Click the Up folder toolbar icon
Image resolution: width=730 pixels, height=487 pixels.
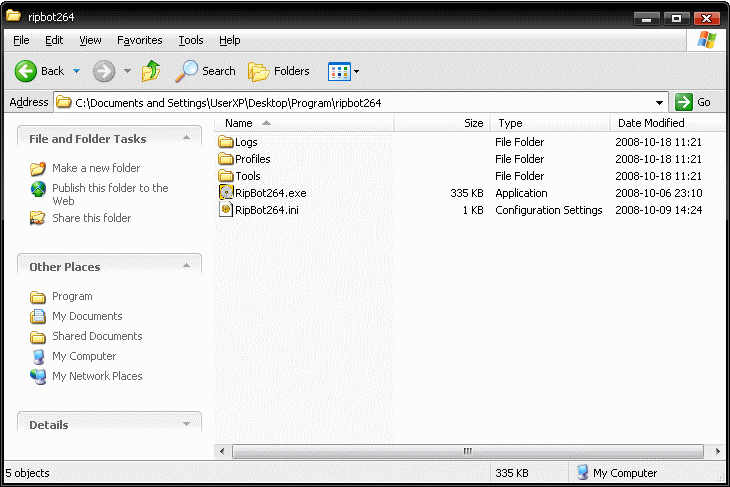[151, 71]
